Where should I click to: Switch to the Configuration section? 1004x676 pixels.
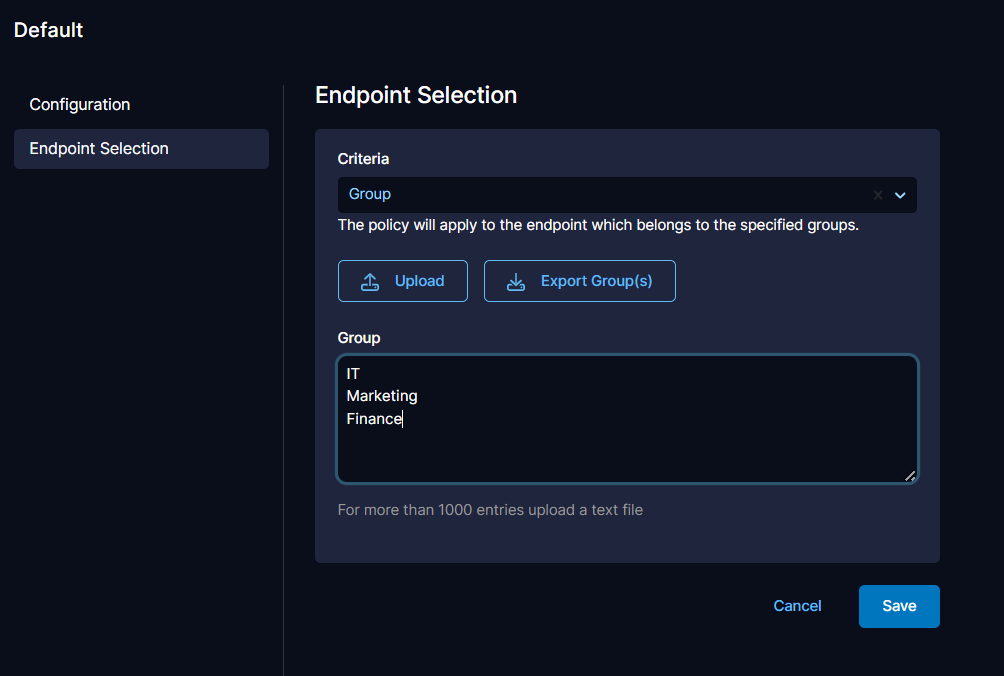pyautogui.click(x=79, y=104)
